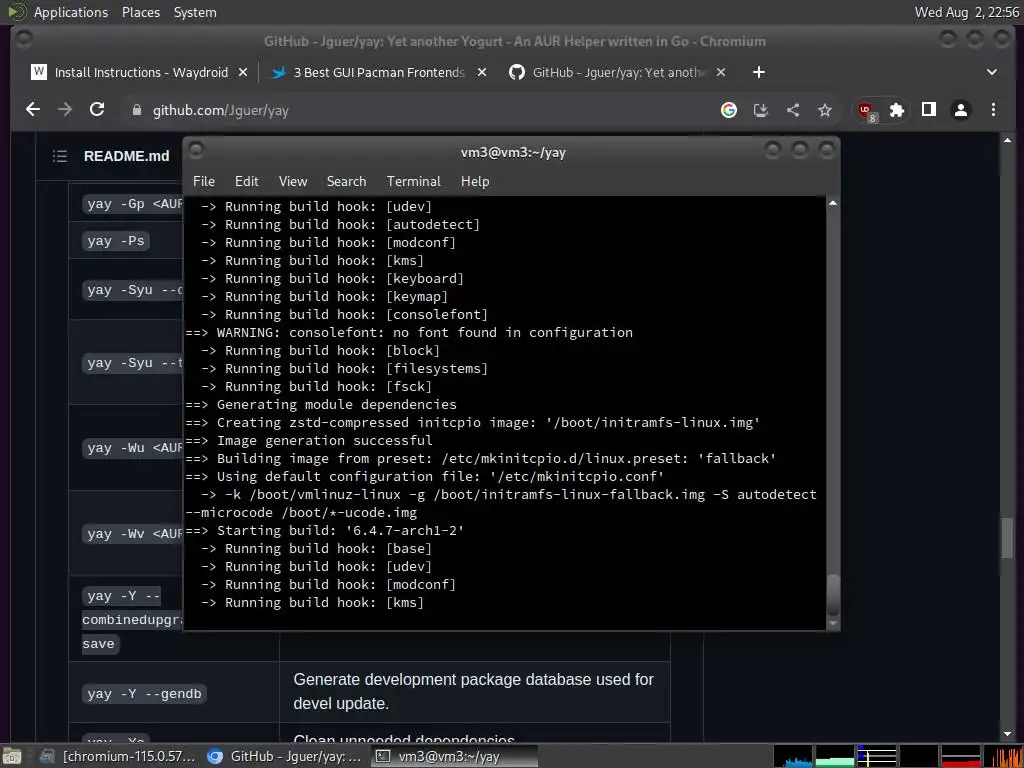1024x768 pixels.
Task: Close the 3 Best GUI Pacman Frontends tab
Action: pos(482,72)
